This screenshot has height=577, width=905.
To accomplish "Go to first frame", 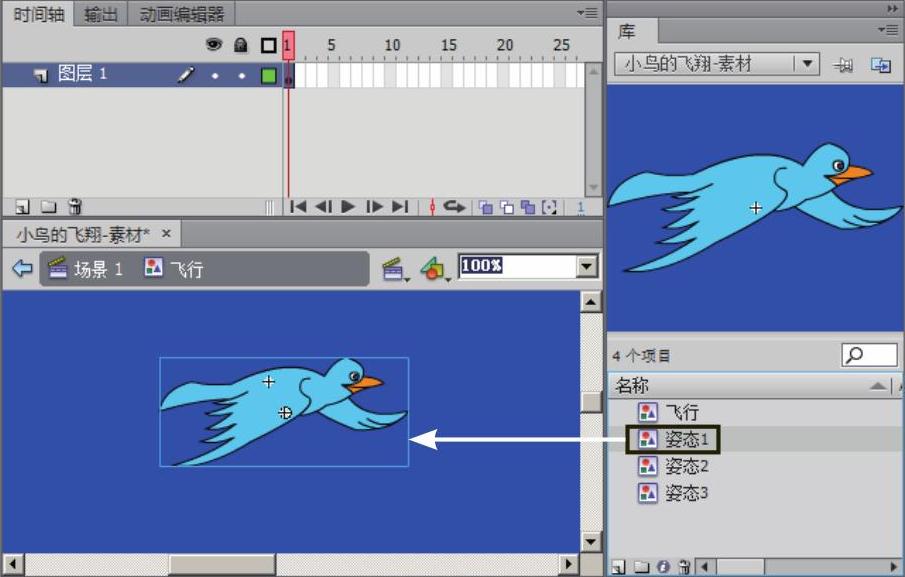I will click(298, 207).
